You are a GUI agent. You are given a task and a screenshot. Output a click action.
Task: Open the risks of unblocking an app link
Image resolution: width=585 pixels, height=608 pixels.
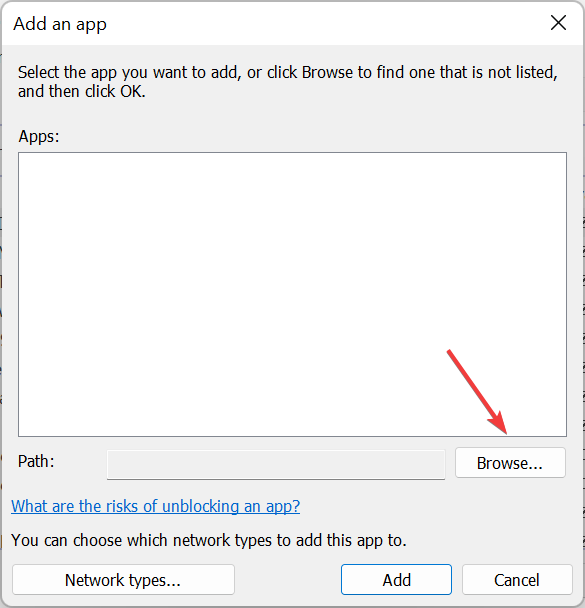tap(155, 506)
